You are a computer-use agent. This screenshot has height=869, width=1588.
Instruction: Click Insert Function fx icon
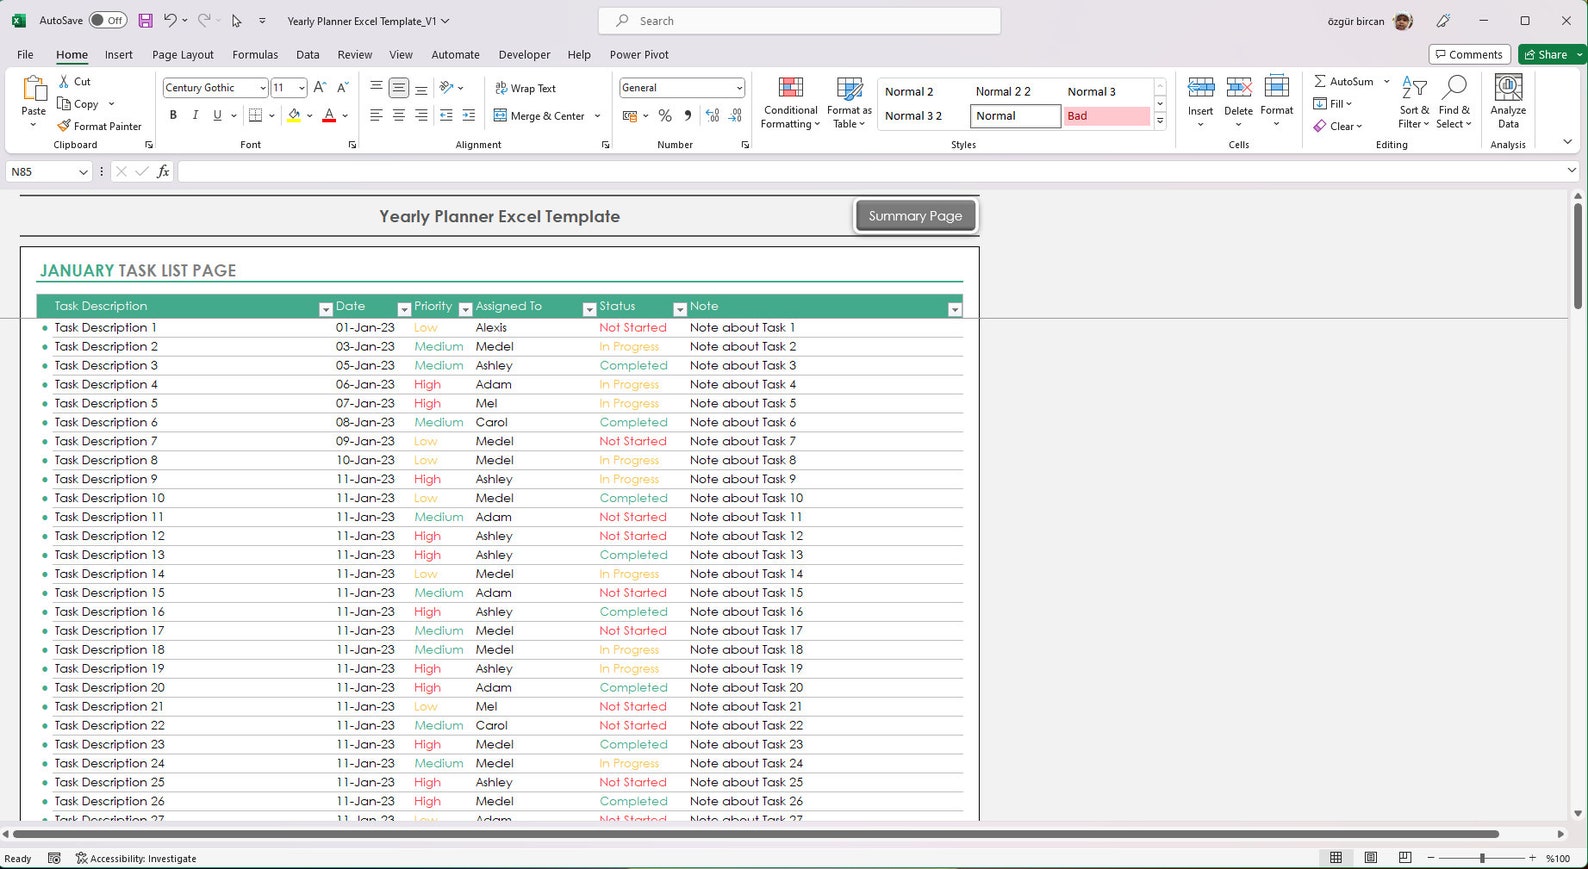163,172
